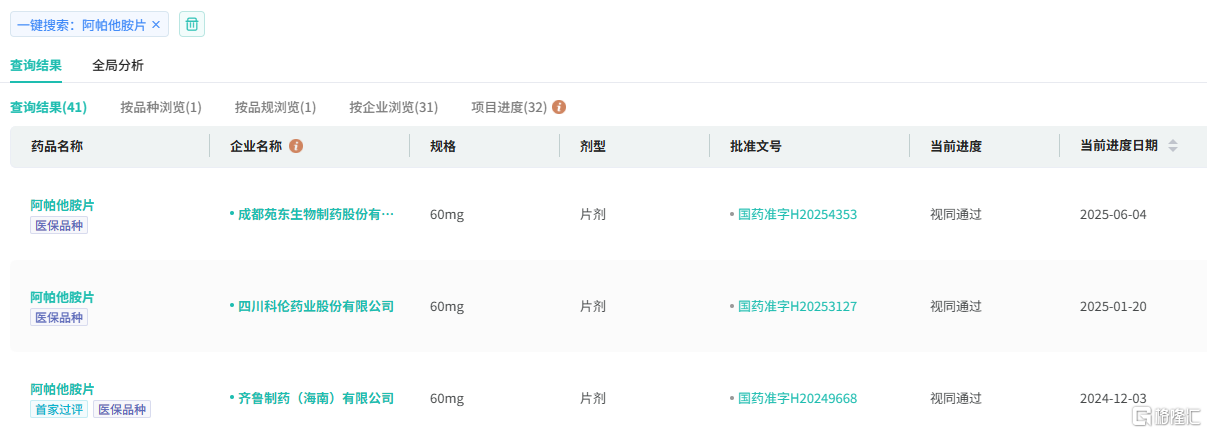The height and width of the screenshot is (433, 1207).
Task: Open 阿帕他胺片 in the 齐鲁制药 row
Action: click(x=62, y=389)
